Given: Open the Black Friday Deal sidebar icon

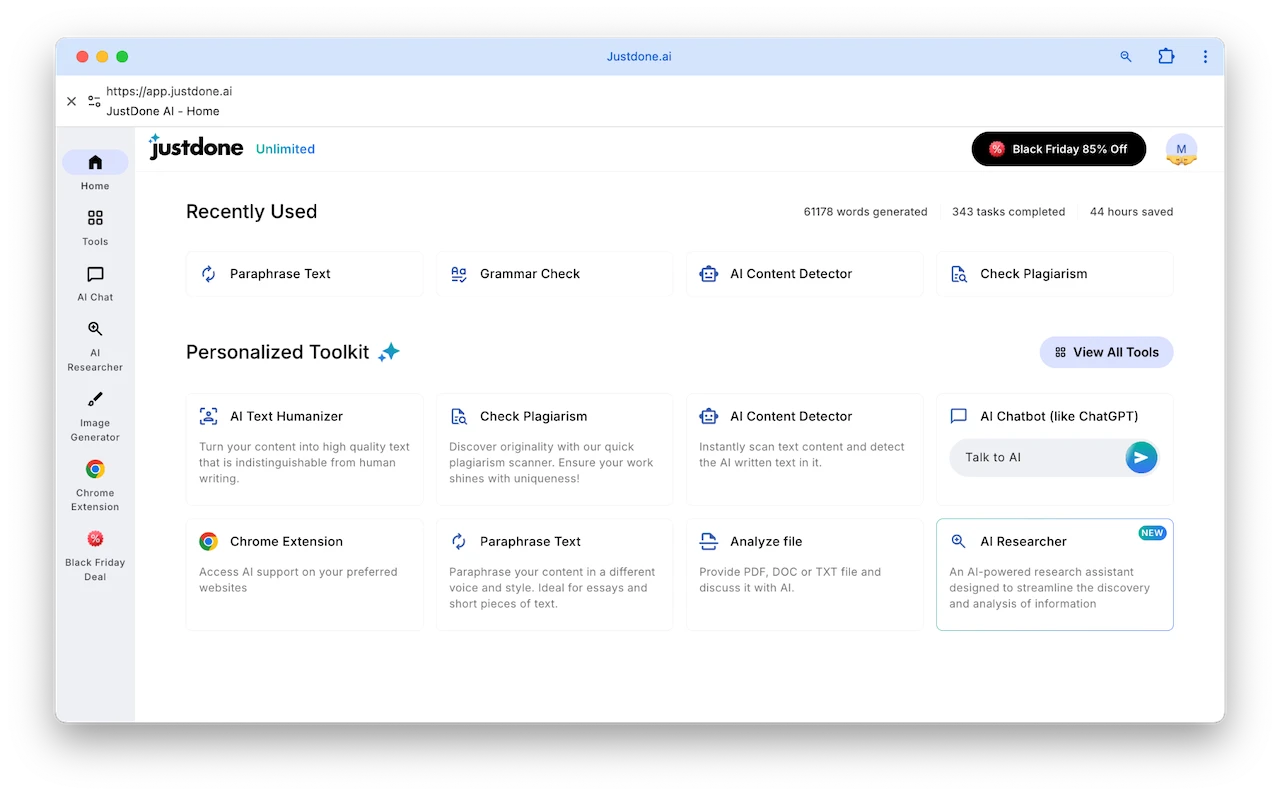Looking at the screenshot, I should coord(95,539).
